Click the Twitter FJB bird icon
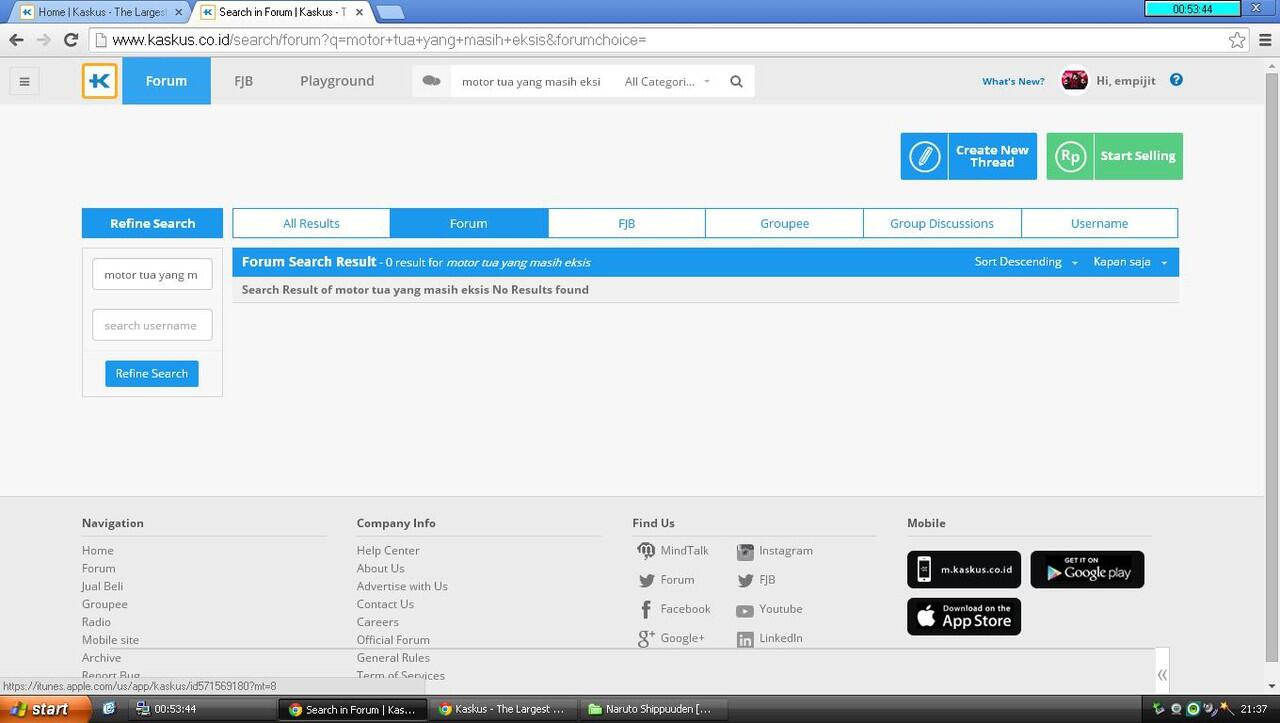1280x723 pixels. click(x=745, y=580)
